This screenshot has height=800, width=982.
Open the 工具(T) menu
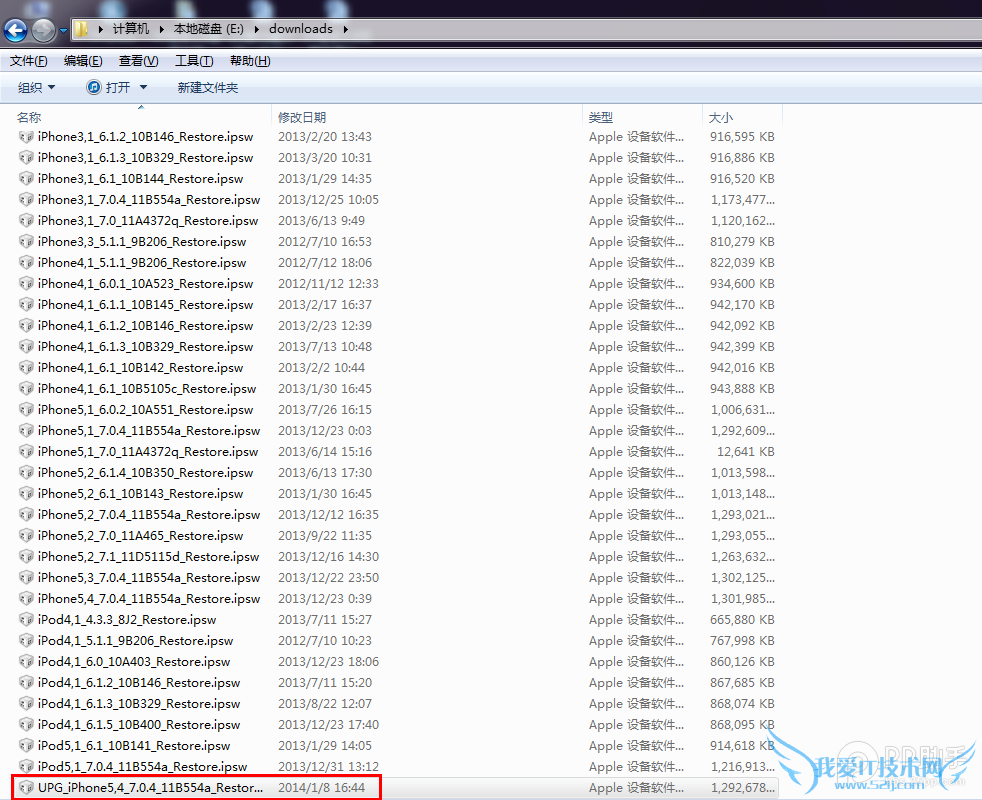[194, 61]
